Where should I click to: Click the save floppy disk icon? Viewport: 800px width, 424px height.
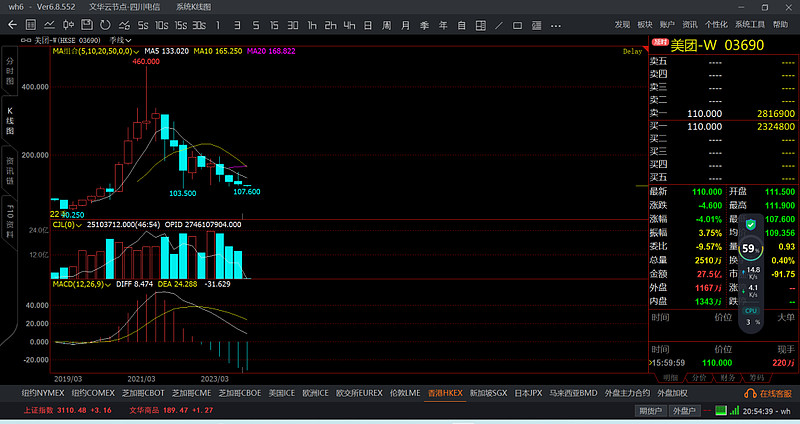pyautogui.click(x=86, y=24)
